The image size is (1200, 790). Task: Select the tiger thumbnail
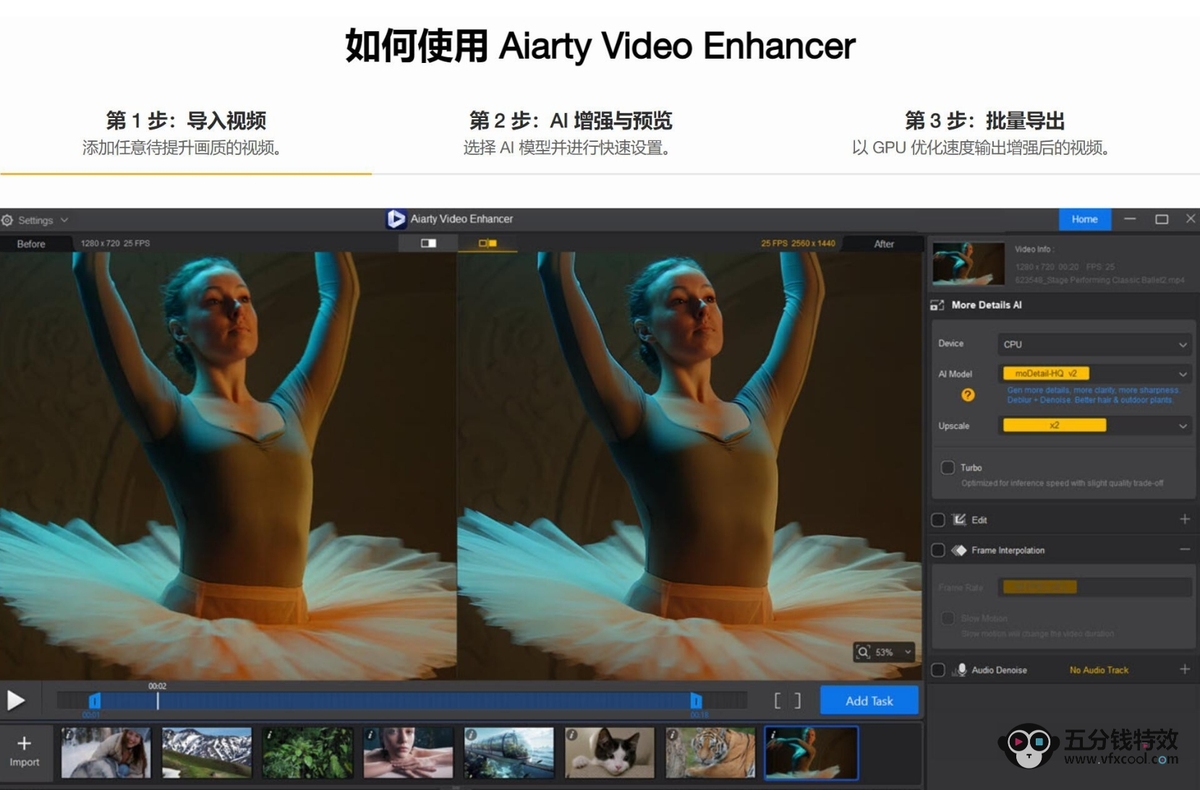pos(711,752)
